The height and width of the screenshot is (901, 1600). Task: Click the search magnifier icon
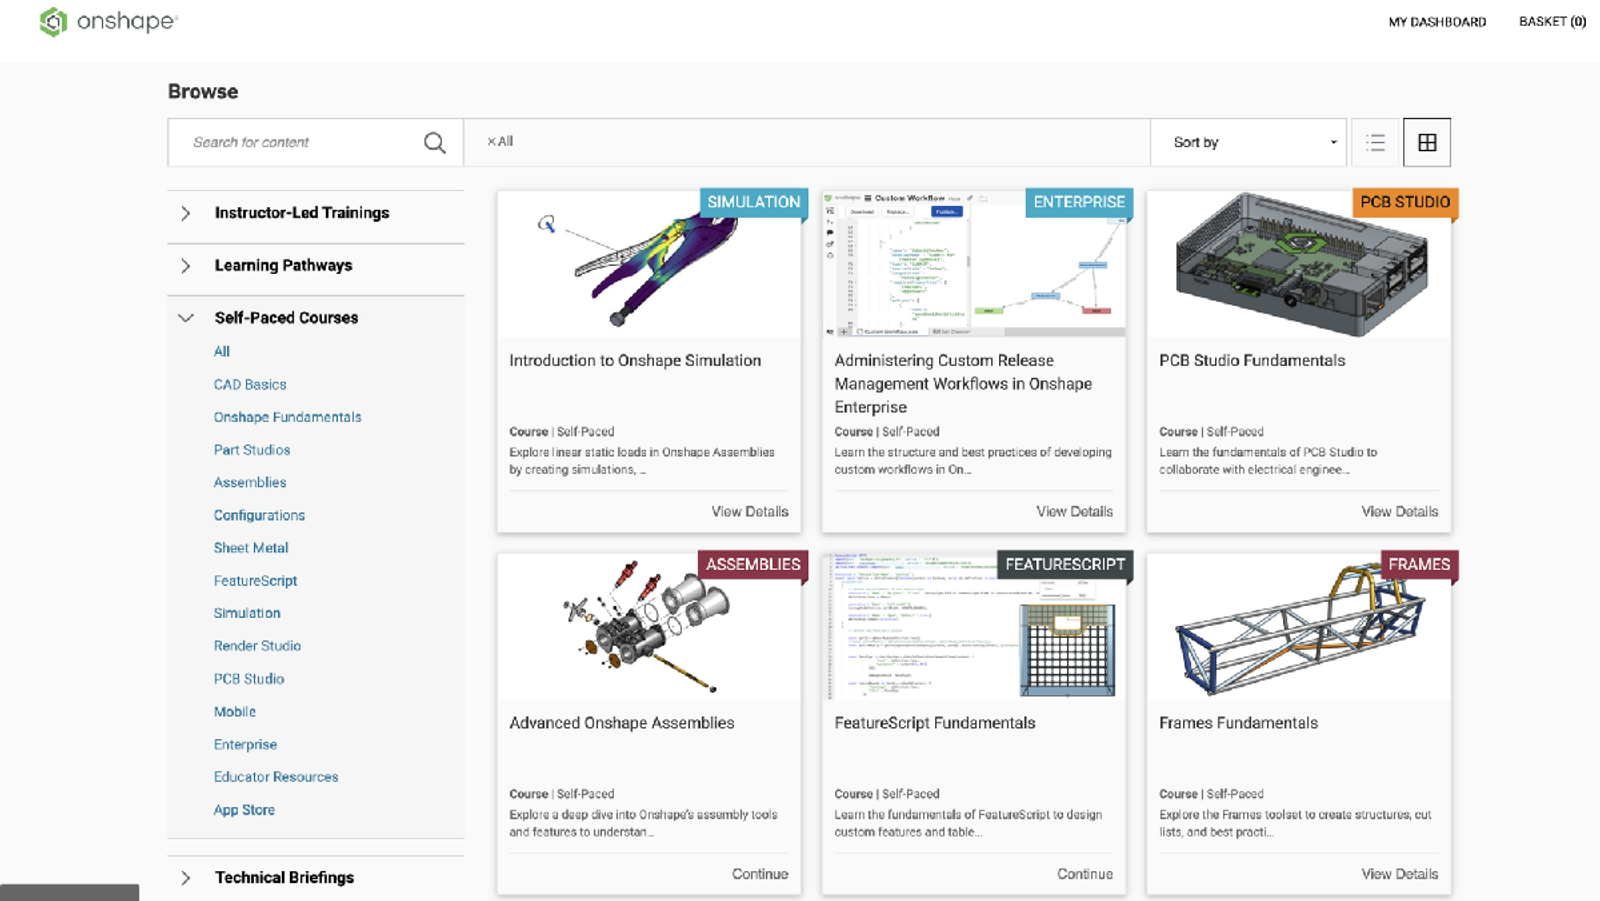coord(434,143)
